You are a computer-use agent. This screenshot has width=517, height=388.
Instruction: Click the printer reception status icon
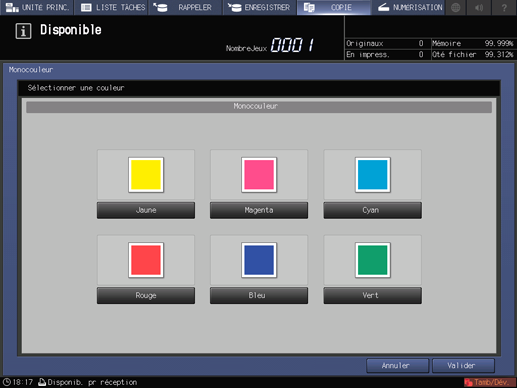[42, 382]
